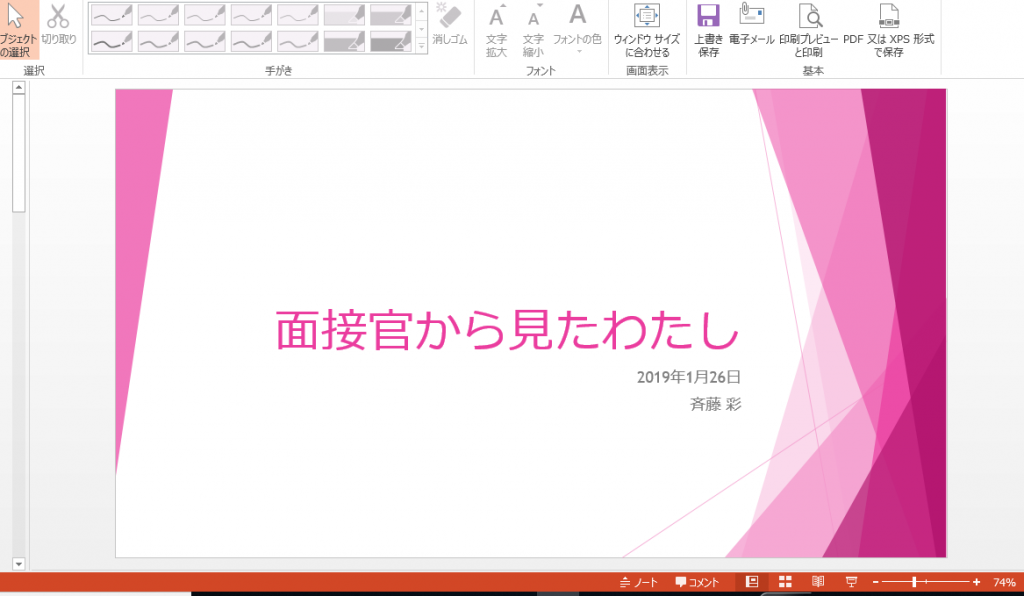Viewport: 1024px width, 596px height.
Task: Click the scissors cut (切り取り) icon
Action: (58, 27)
